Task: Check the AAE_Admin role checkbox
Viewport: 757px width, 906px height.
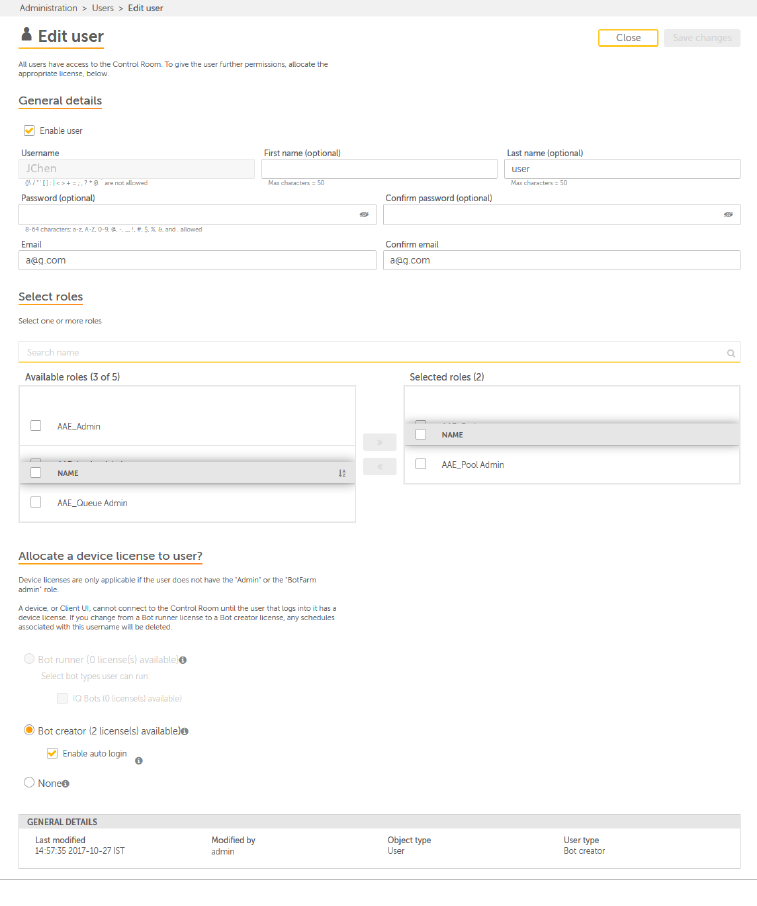Action: pos(35,426)
